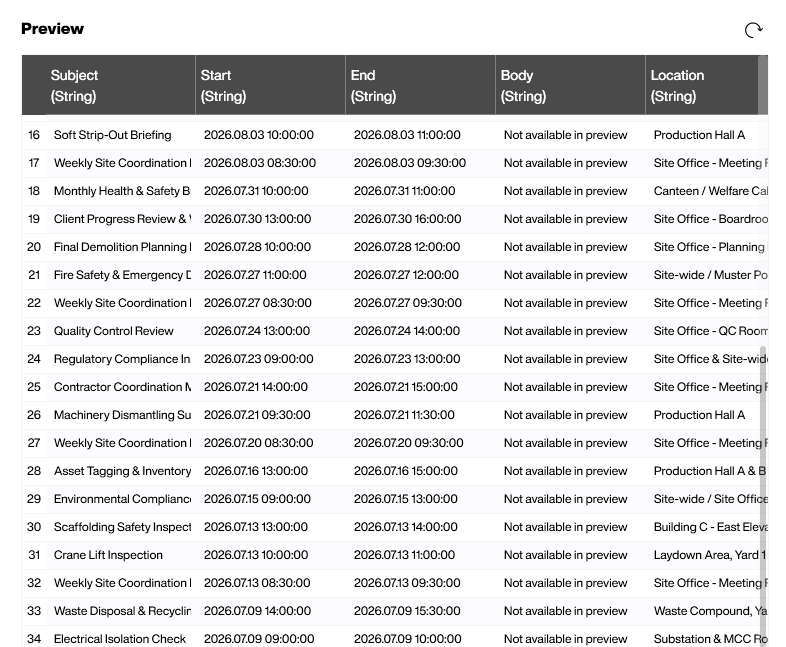Click end value '2026.07.24 14:00:00'
The image size is (786, 647).
407,331
